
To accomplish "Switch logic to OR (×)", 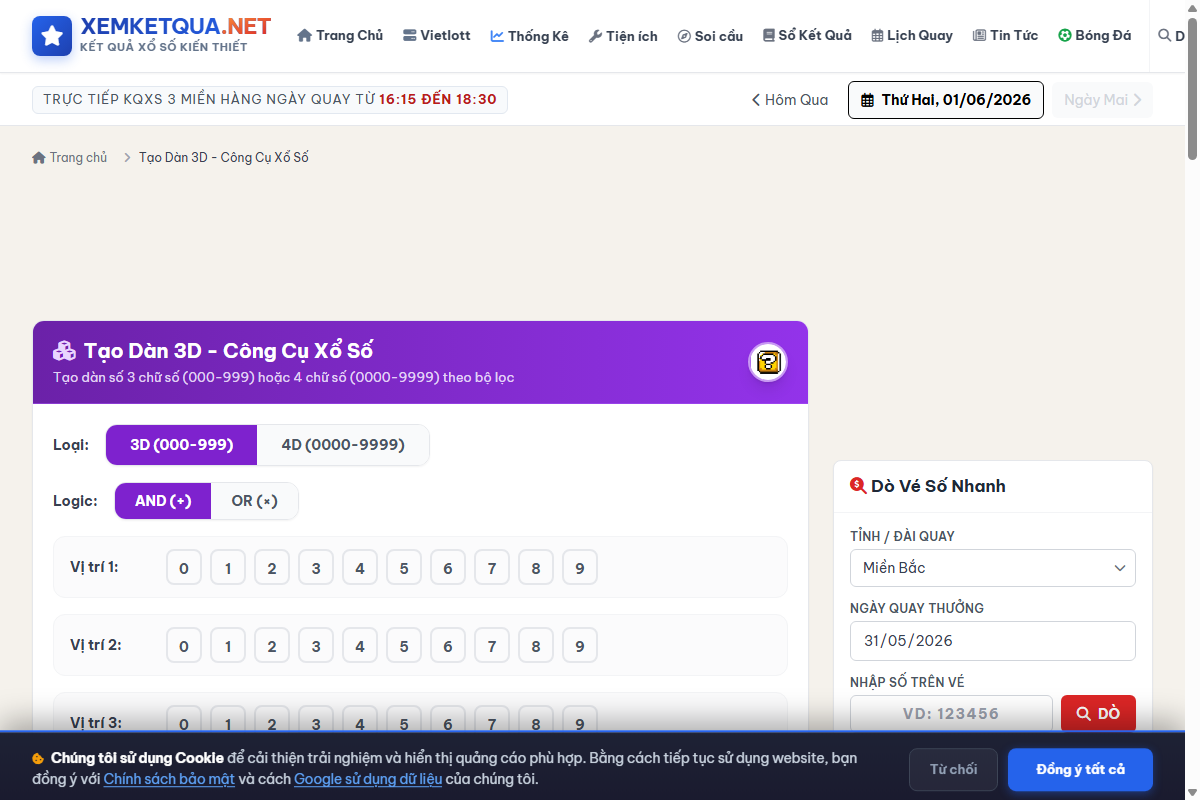I will pos(255,501).
